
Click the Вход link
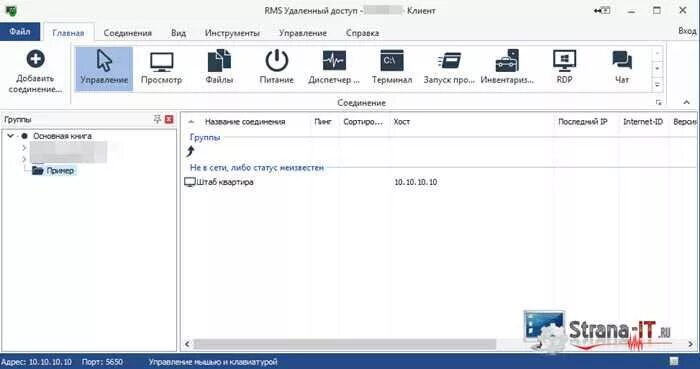pos(687,31)
